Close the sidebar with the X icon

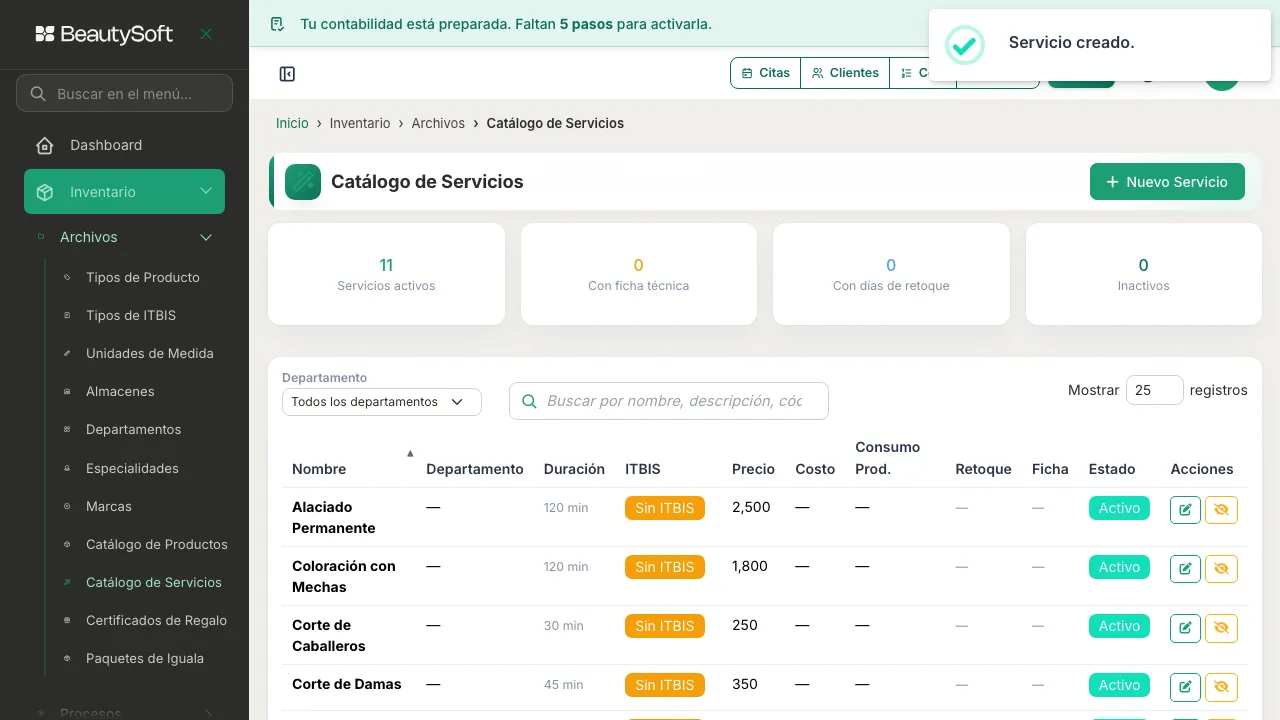point(206,34)
